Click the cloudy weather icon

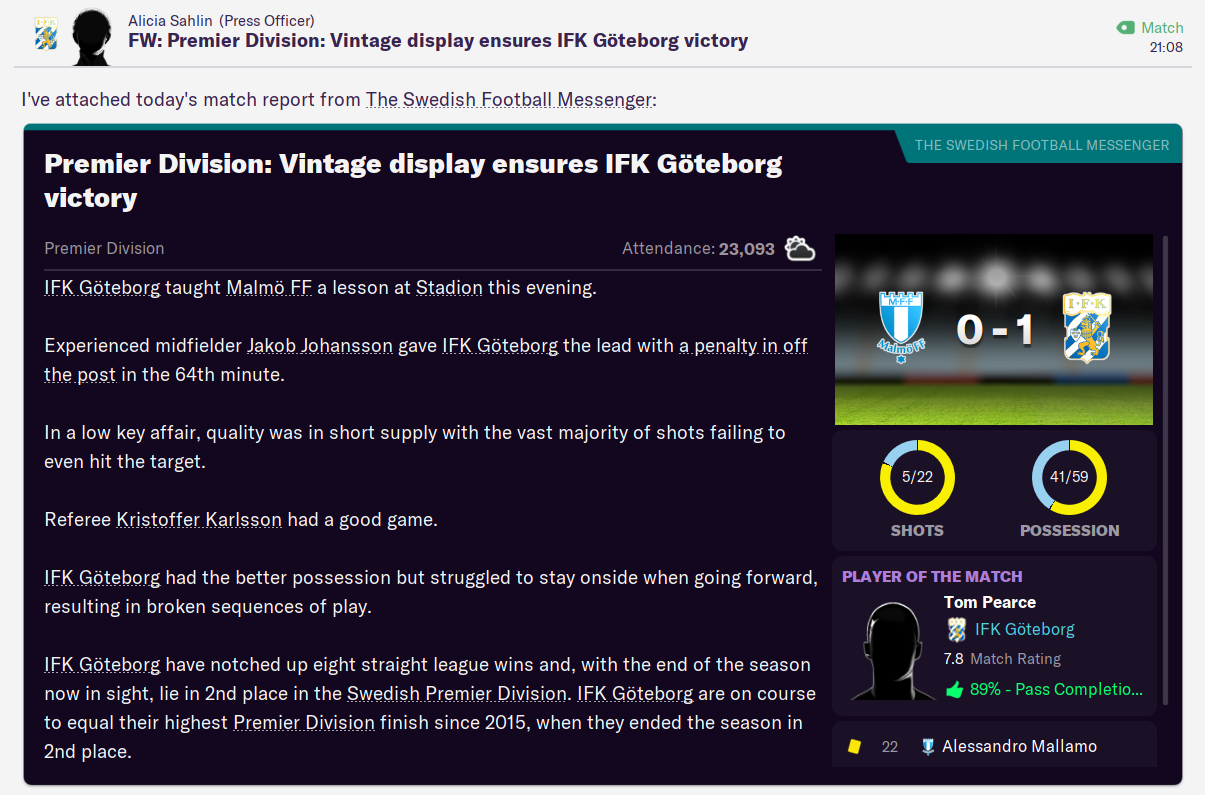(x=800, y=248)
